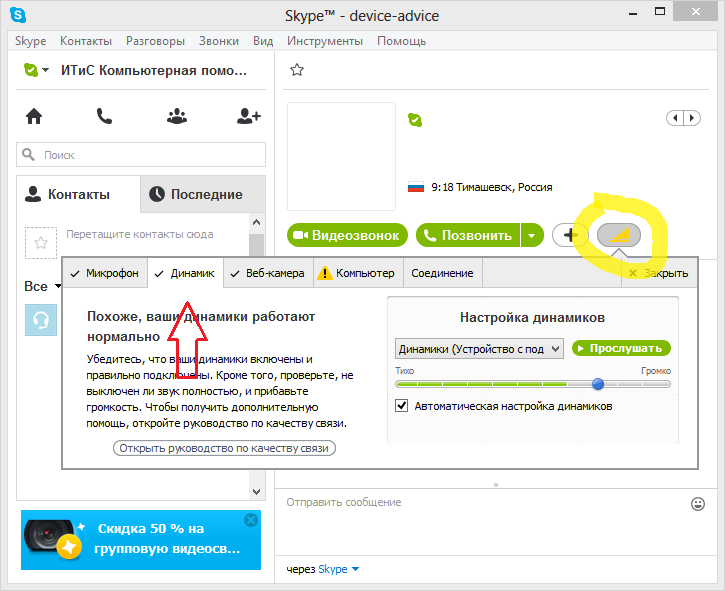Open the Звонки menu
Image resolution: width=725 pixels, height=591 pixels.
(219, 41)
